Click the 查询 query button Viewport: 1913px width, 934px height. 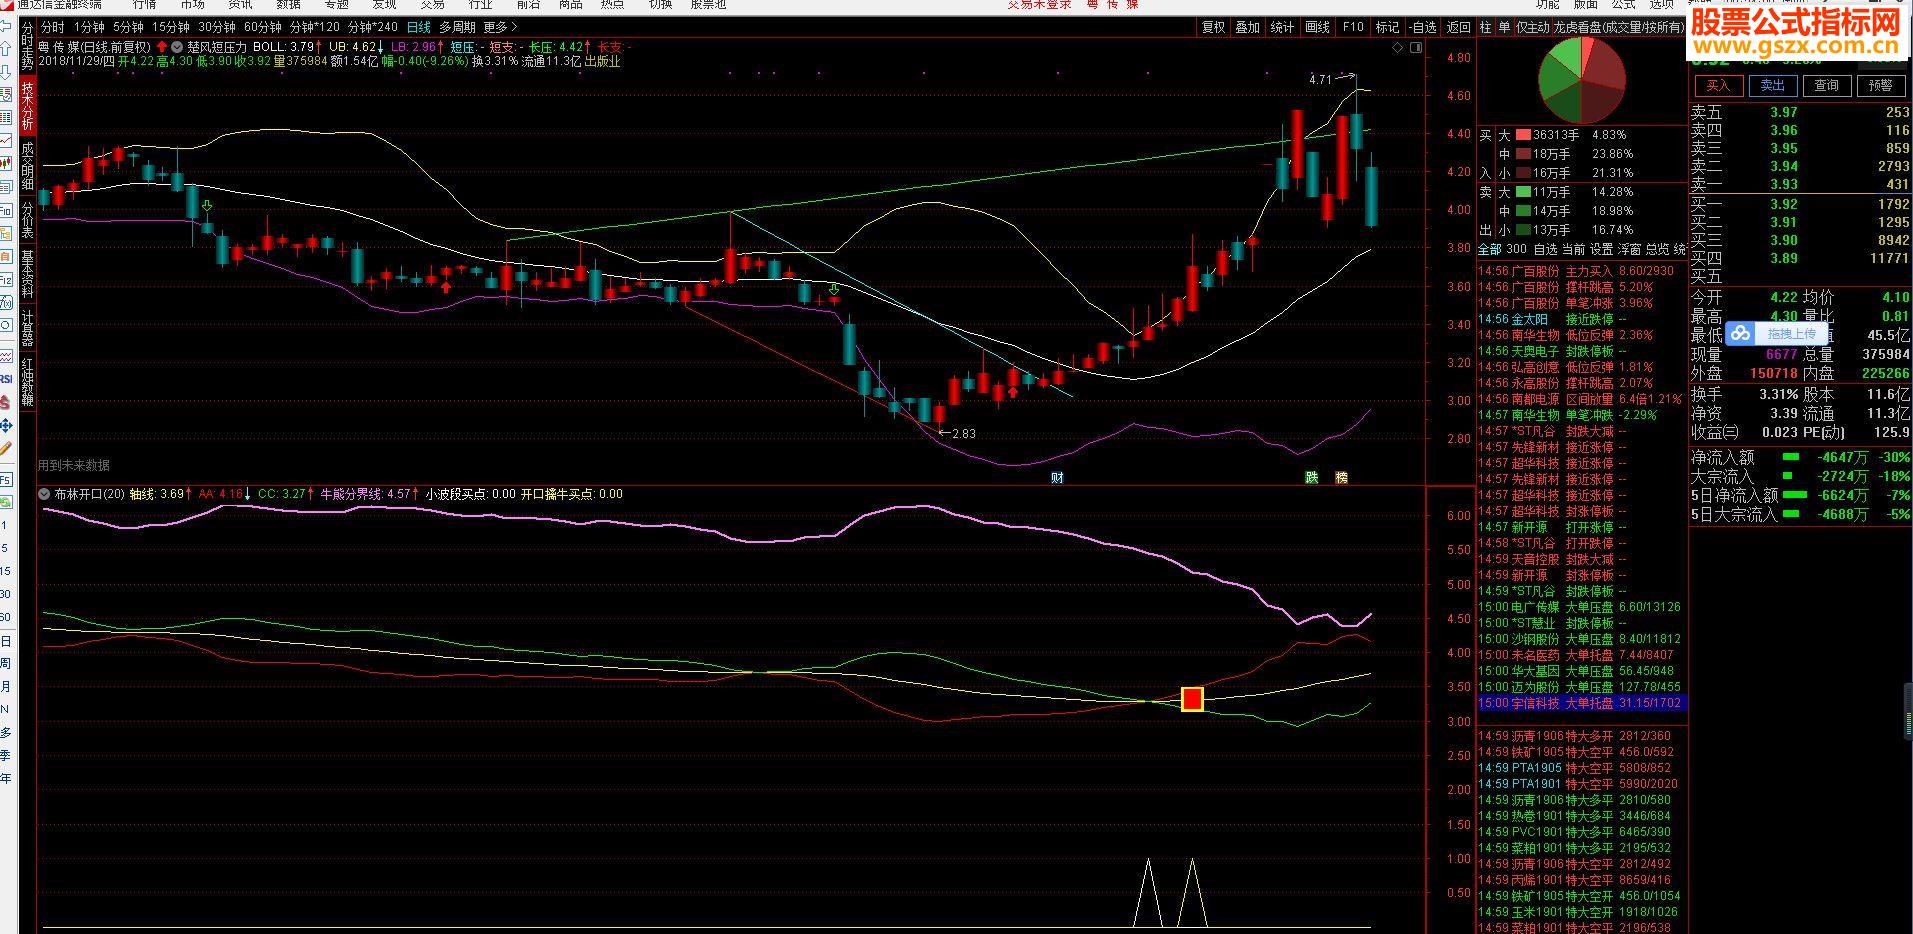pyautogui.click(x=1826, y=85)
